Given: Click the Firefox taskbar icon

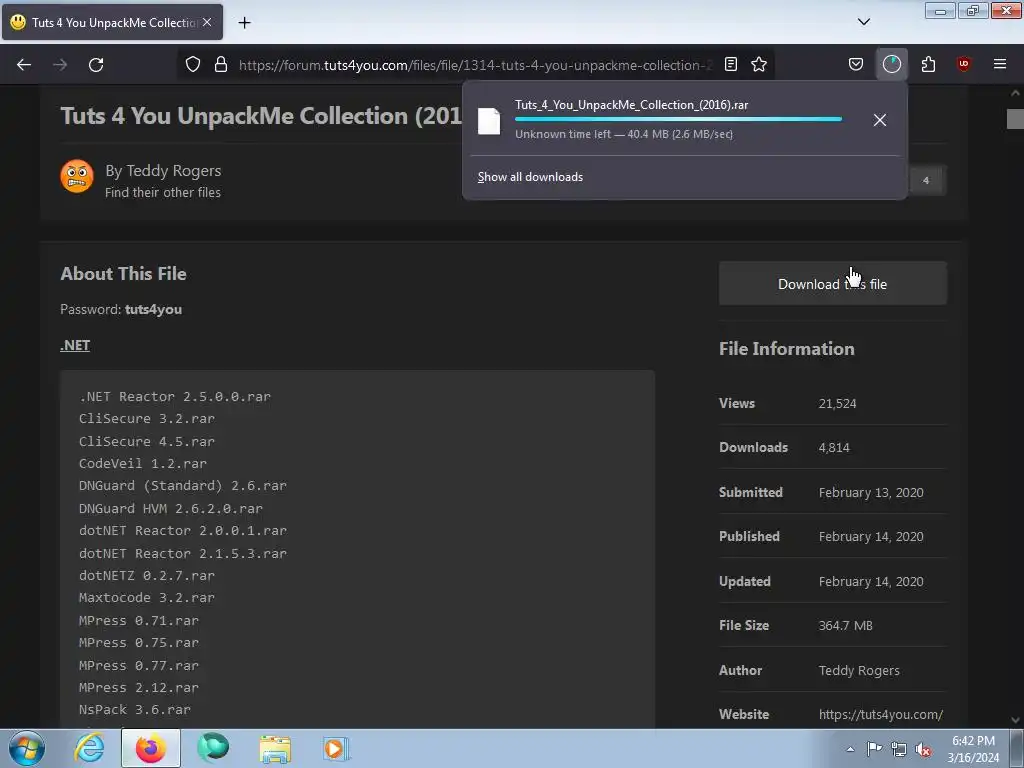Looking at the screenshot, I should (x=150, y=748).
